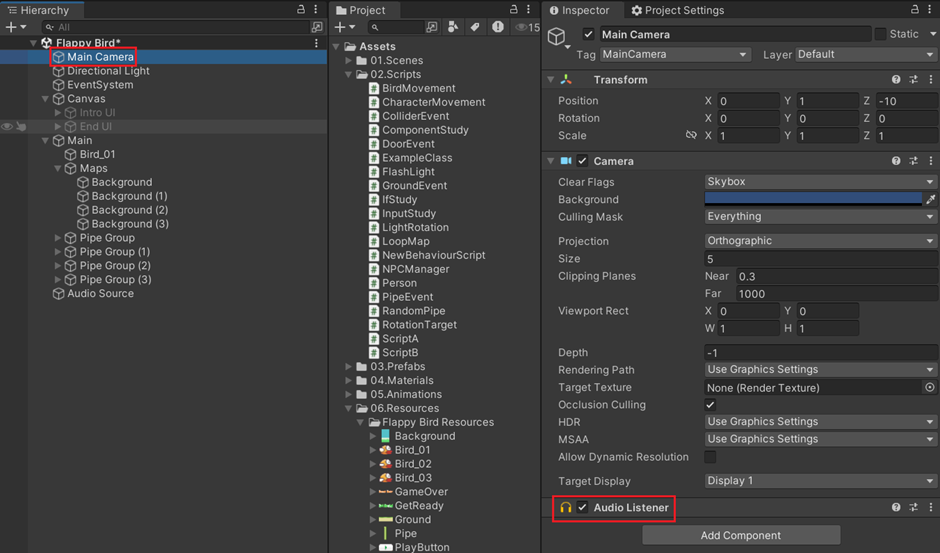Image resolution: width=940 pixels, height=553 pixels.
Task: Click the Inspector panel lock icon
Action: tap(915, 10)
